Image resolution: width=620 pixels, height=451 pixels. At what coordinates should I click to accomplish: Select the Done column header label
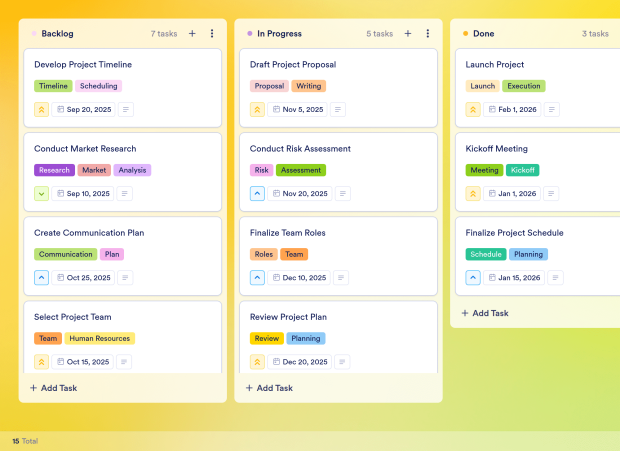[x=484, y=34]
